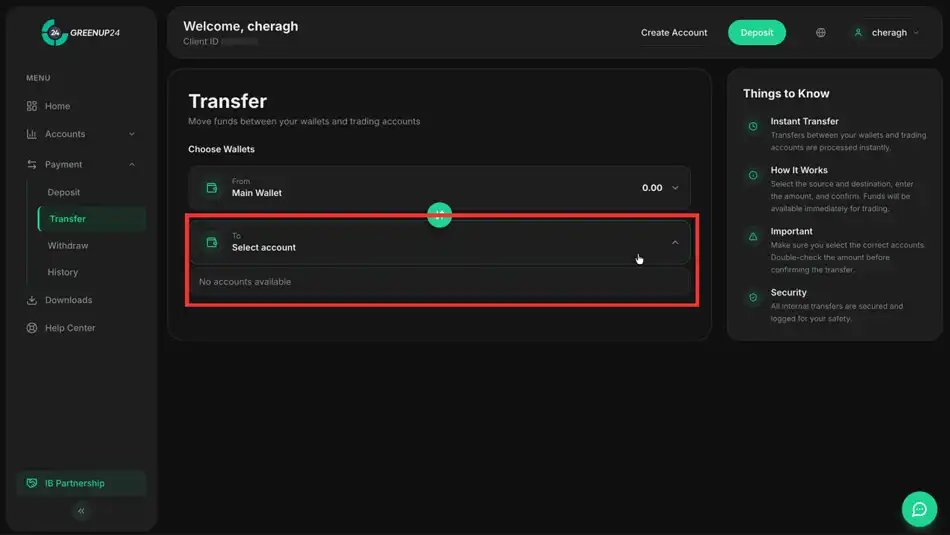Image resolution: width=950 pixels, height=535 pixels.
Task: Click the Security shield icon
Action: pos(753,297)
